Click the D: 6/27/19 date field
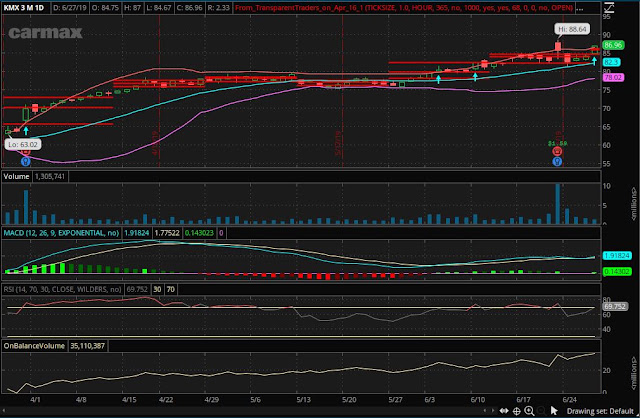The image size is (640, 418). [x=70, y=8]
